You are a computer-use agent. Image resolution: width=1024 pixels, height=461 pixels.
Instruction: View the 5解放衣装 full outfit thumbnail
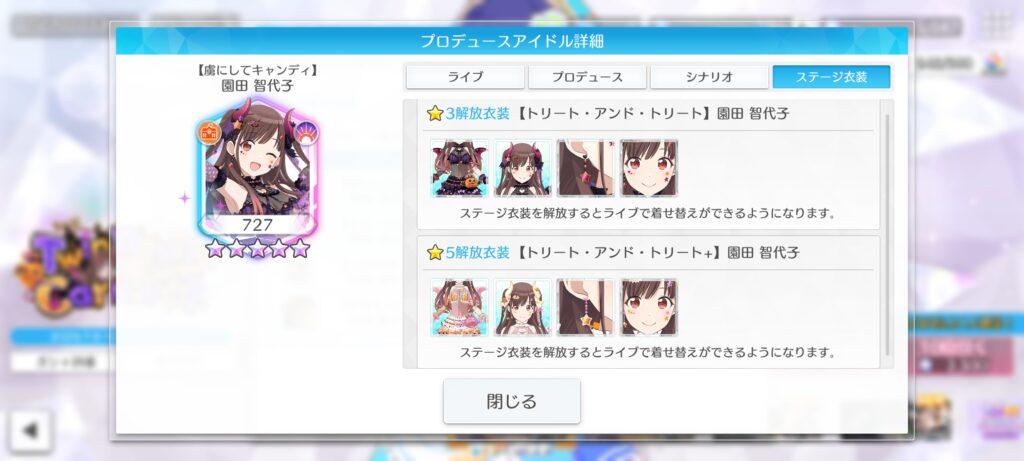tap(460, 308)
